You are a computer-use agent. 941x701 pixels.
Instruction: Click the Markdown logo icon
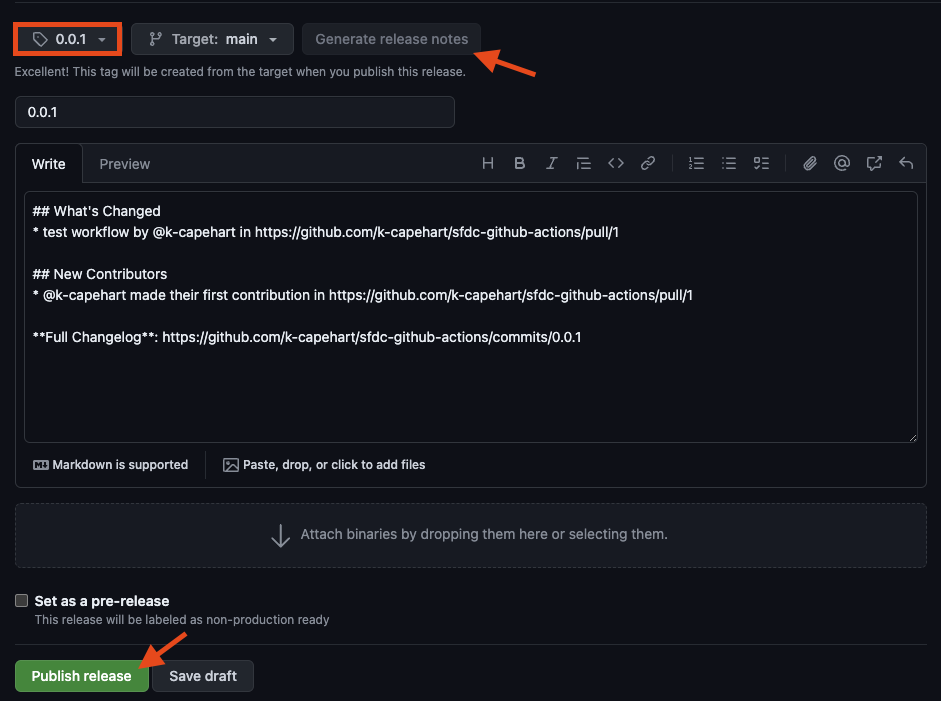41,465
